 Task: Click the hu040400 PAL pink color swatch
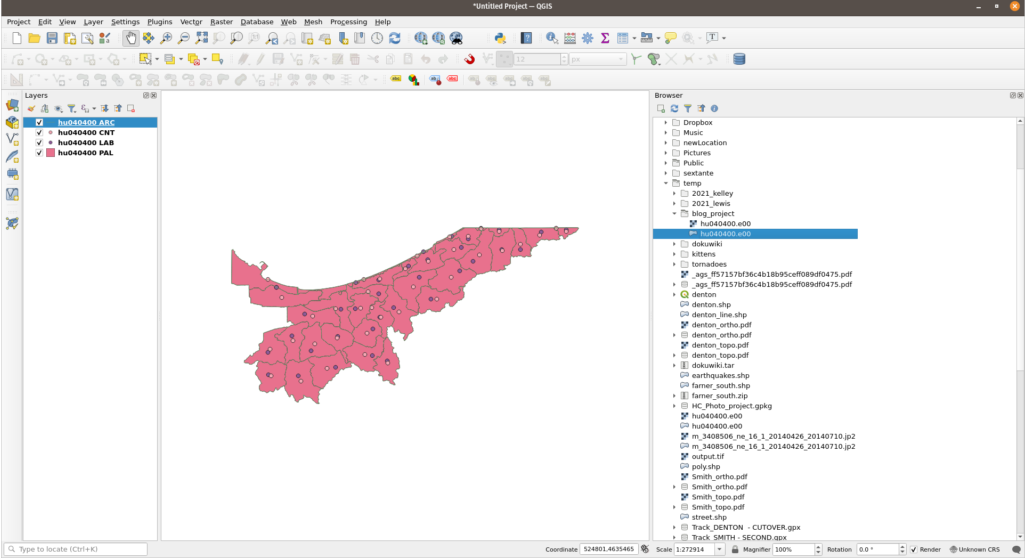(50, 153)
